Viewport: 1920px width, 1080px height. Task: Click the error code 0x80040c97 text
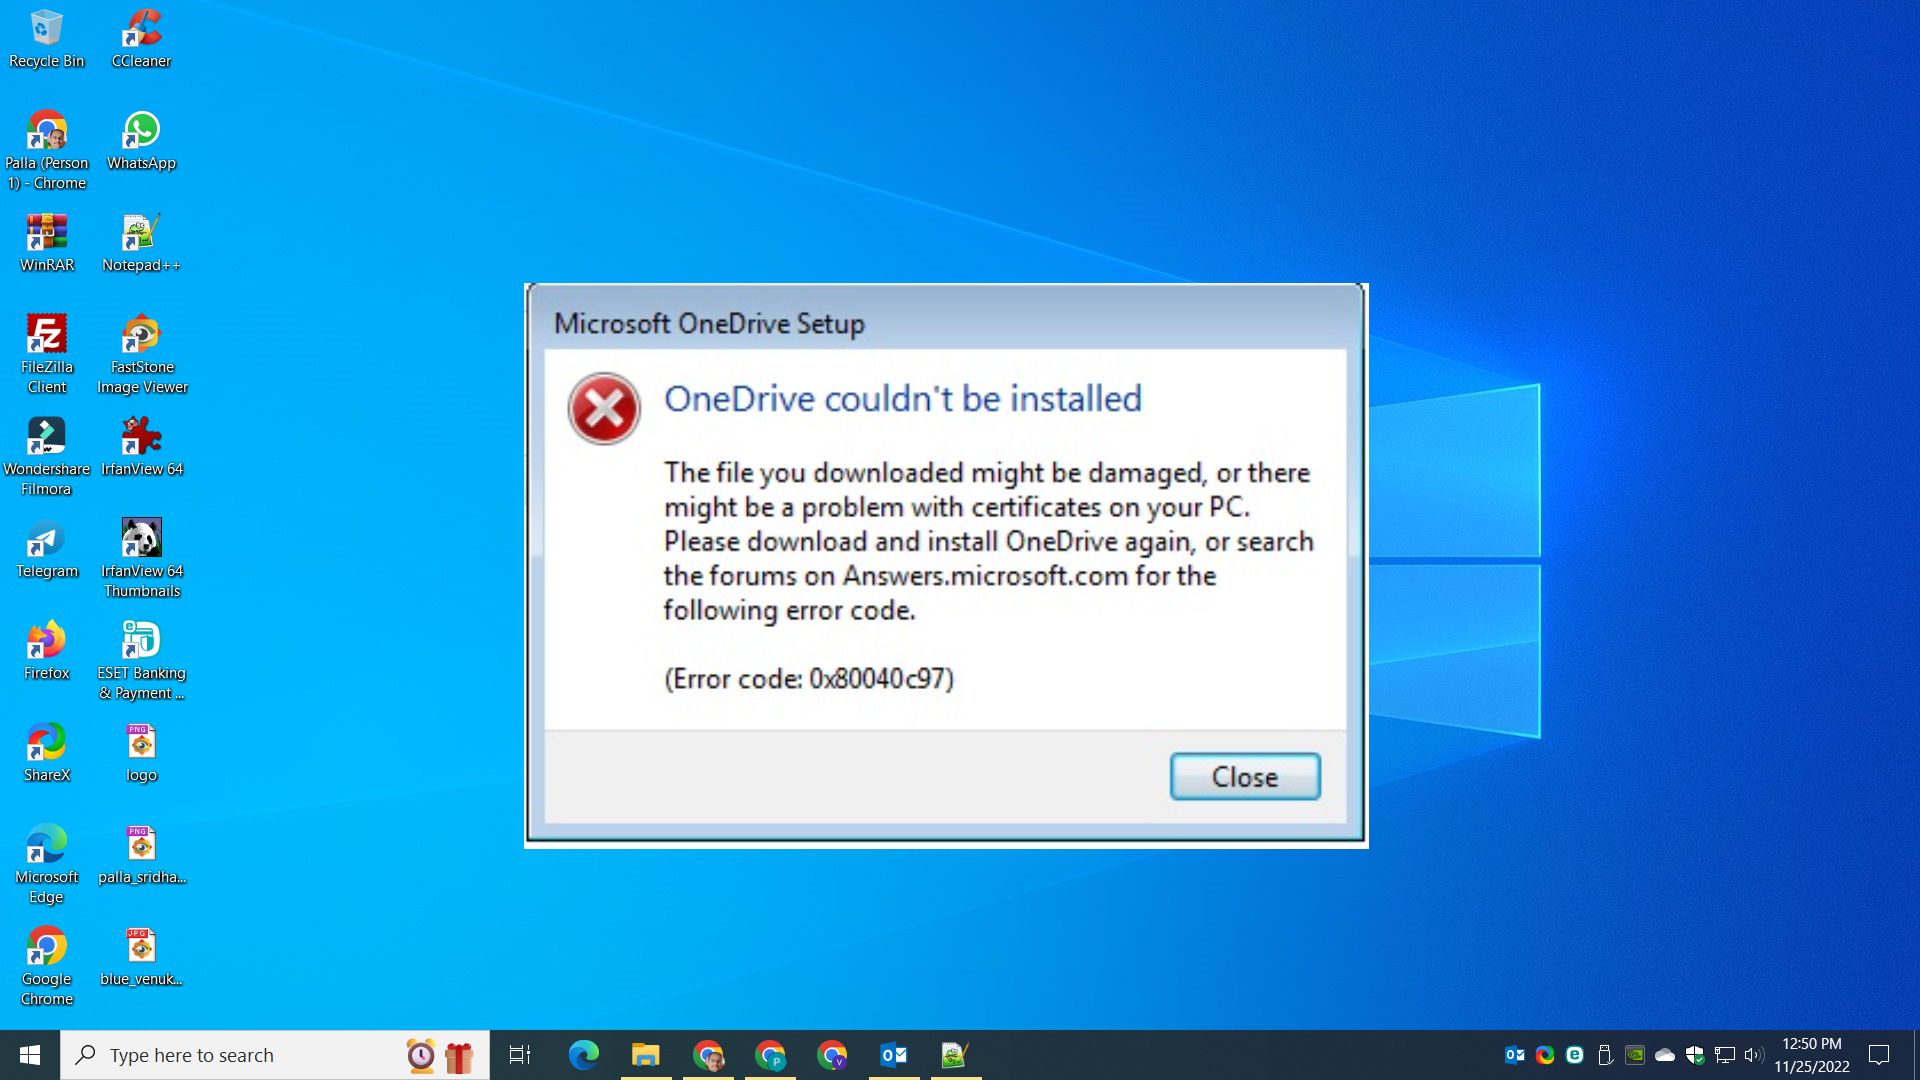[809, 679]
